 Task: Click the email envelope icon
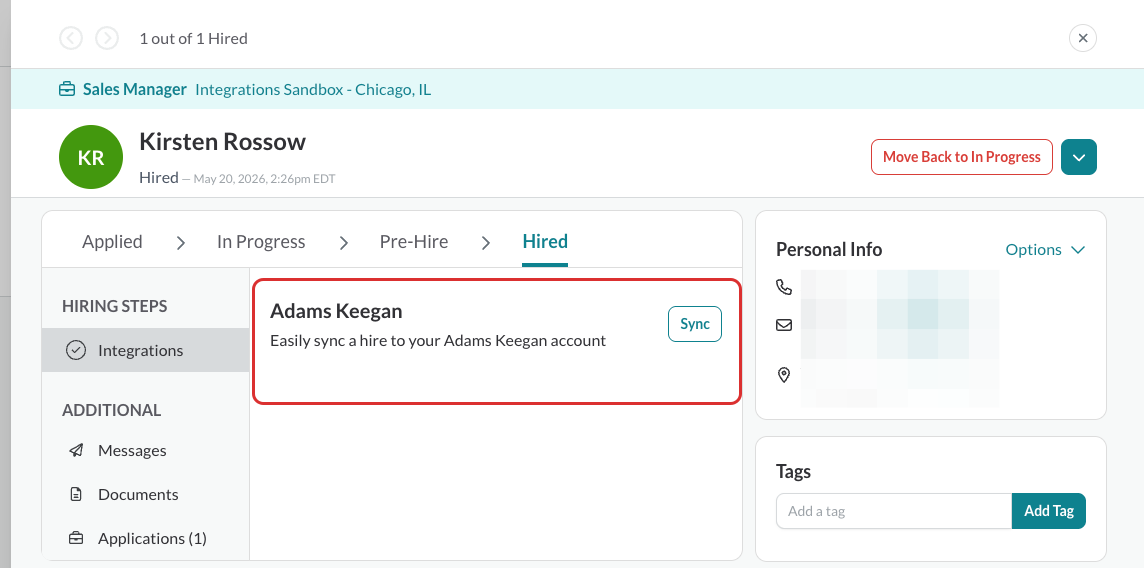tap(784, 325)
